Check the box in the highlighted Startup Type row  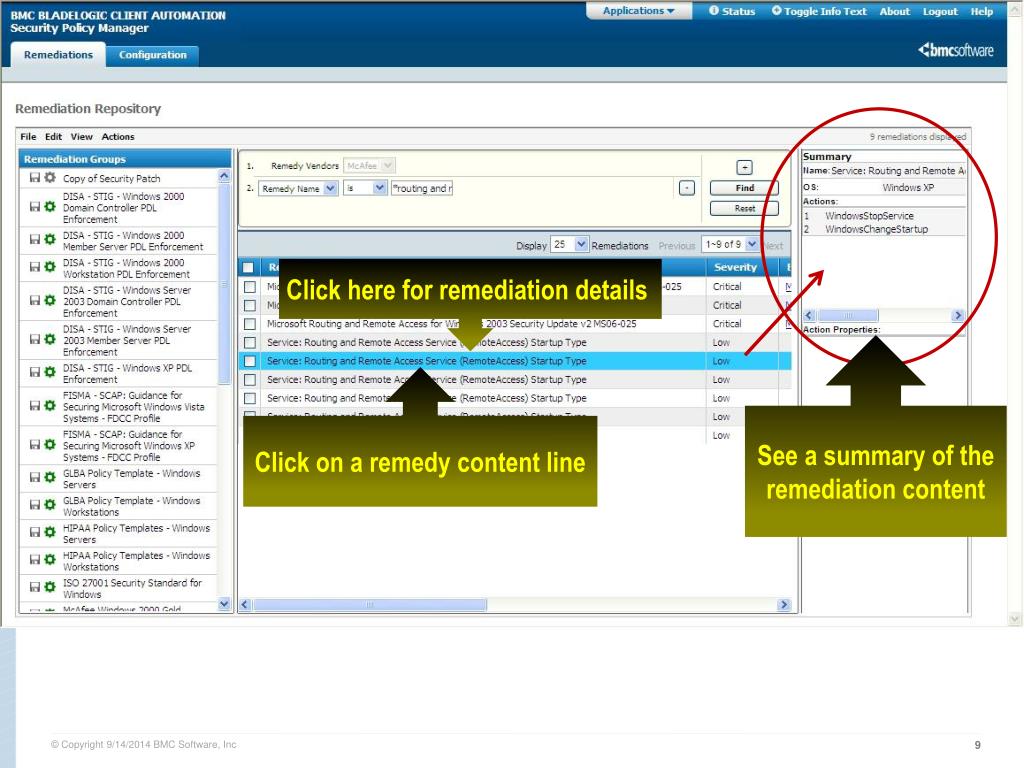(x=249, y=361)
